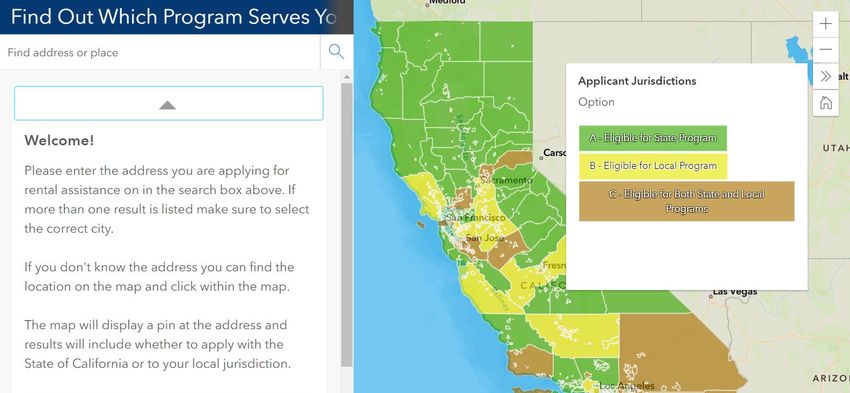
Task: Click the Las Vegas city marker
Action: tap(710, 297)
